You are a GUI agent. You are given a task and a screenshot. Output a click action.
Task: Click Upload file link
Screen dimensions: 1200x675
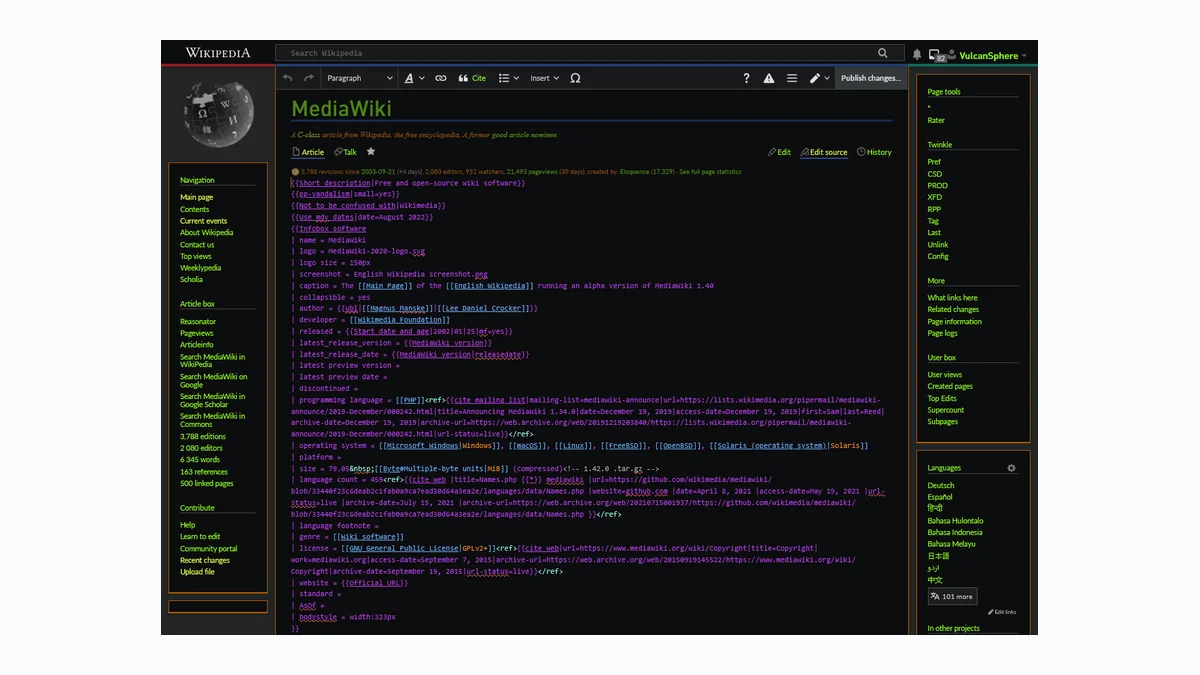197,572
